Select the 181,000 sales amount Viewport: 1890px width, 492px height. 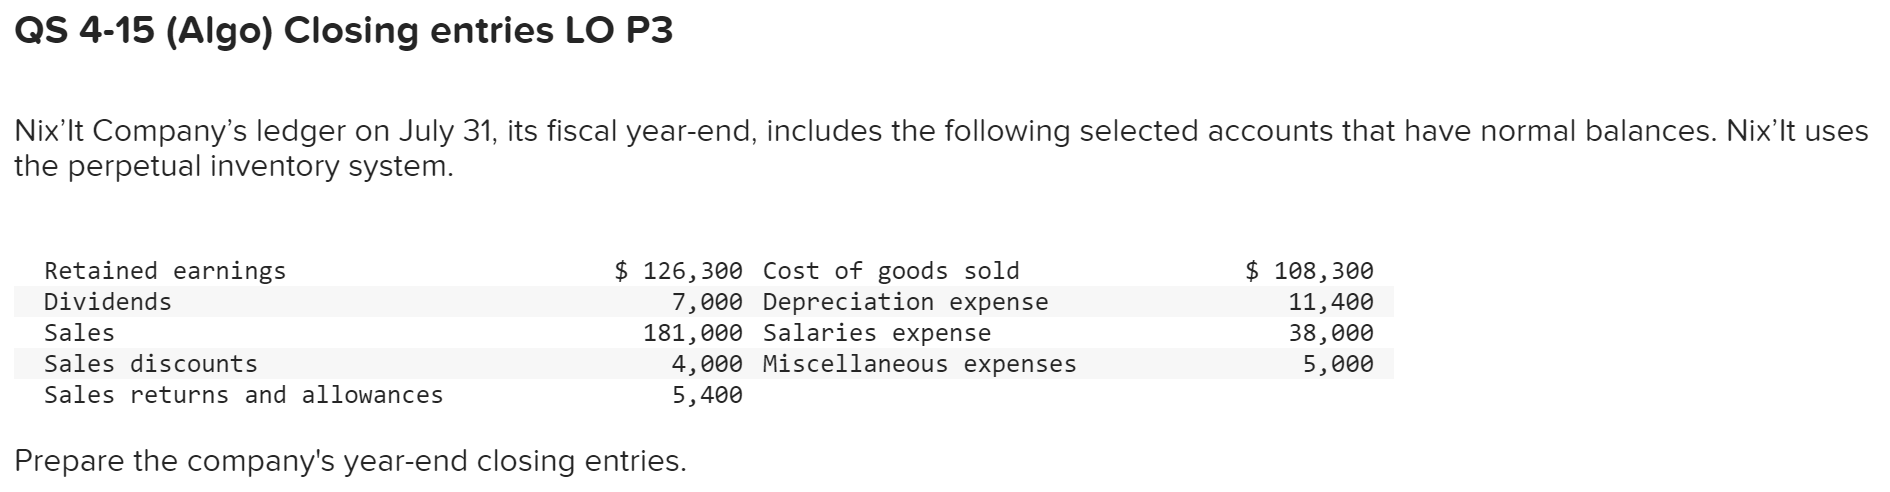(693, 333)
